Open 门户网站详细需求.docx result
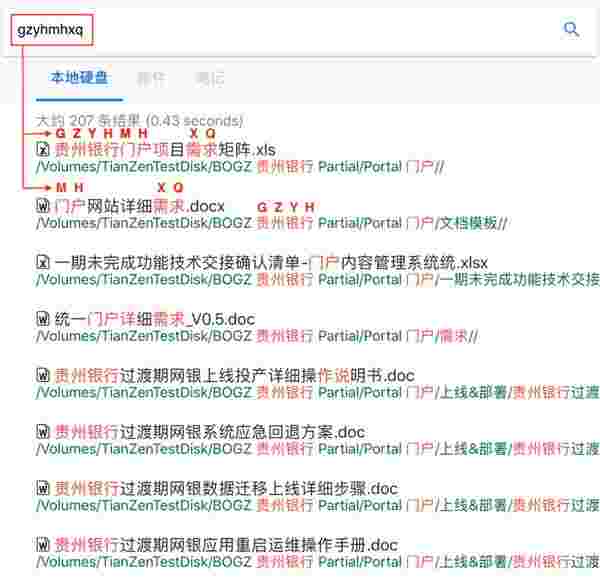This screenshot has height=582, width=600. click(139, 206)
